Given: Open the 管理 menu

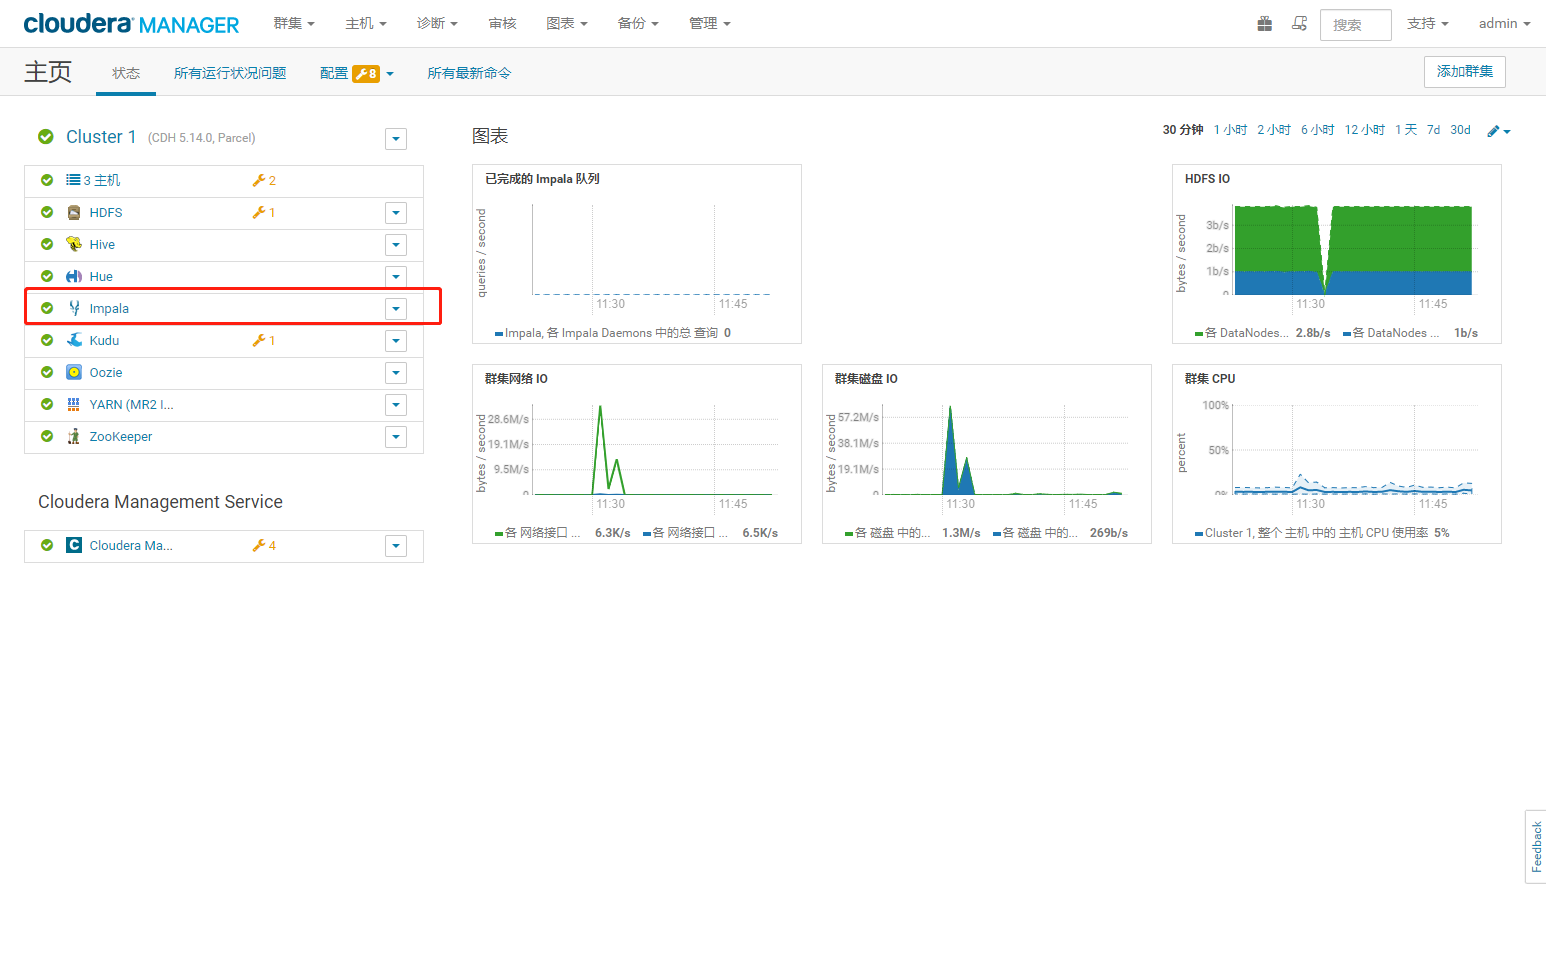Looking at the screenshot, I should point(710,23).
